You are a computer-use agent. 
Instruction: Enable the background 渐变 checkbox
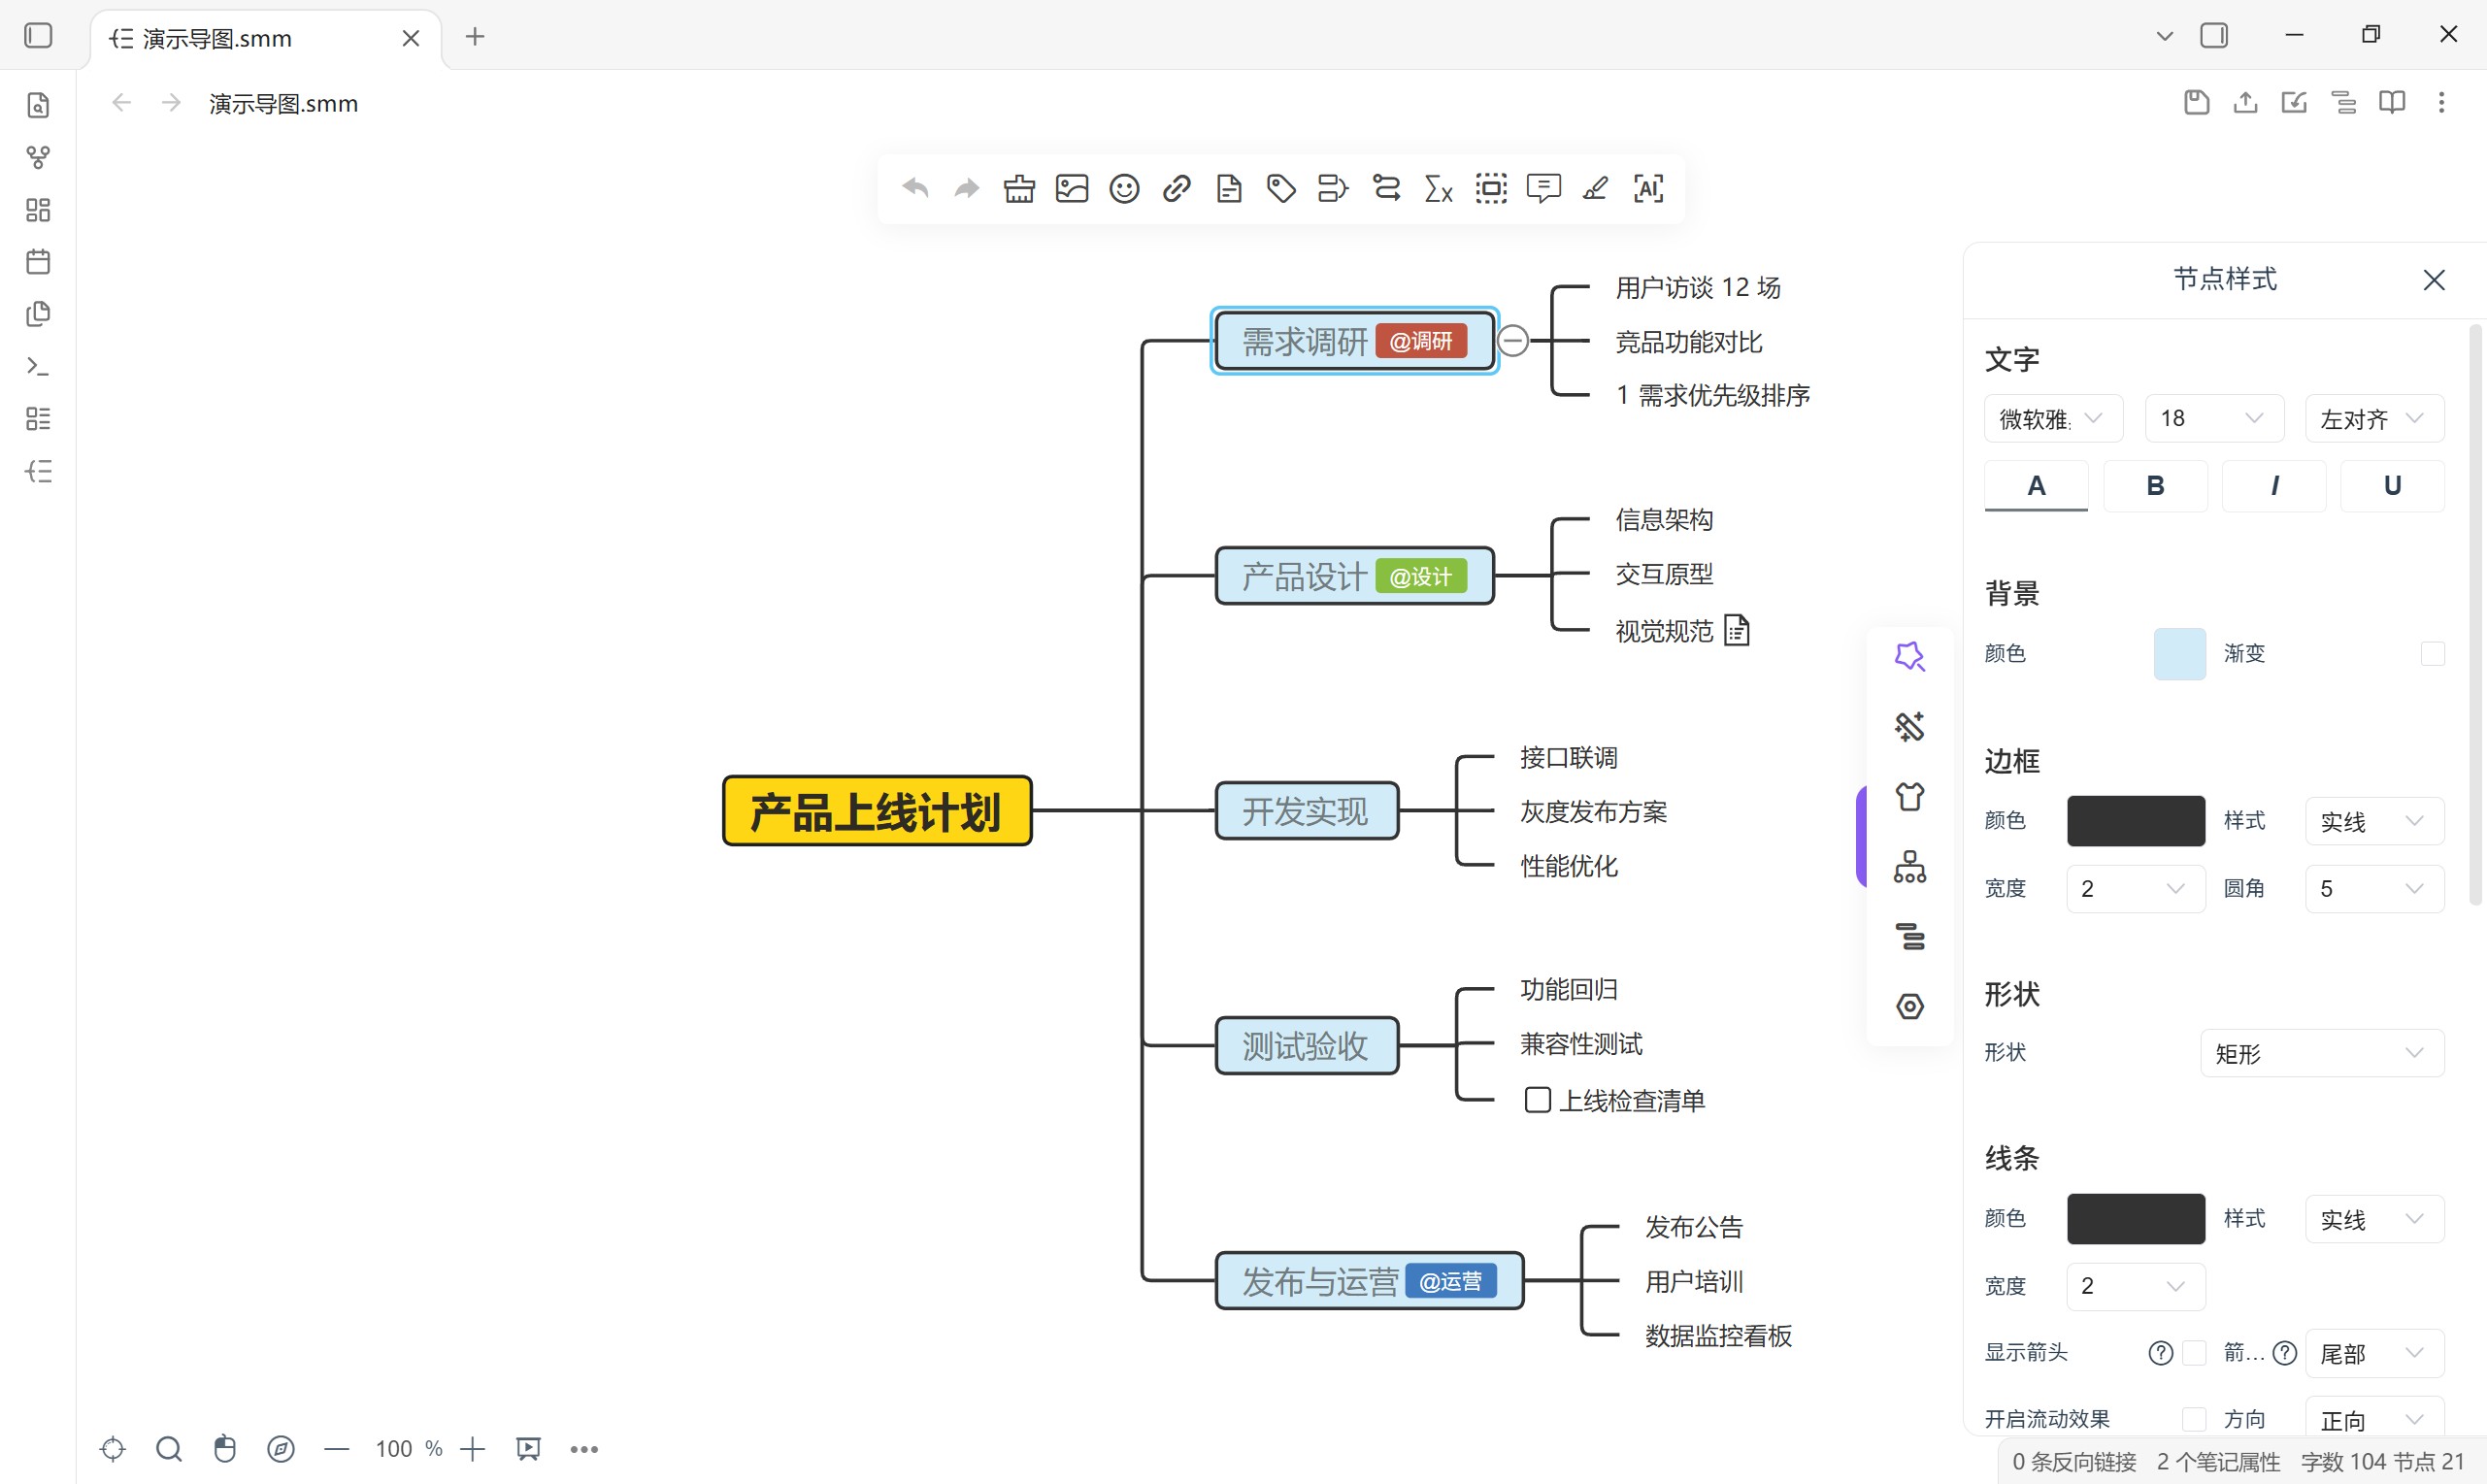pos(2432,653)
